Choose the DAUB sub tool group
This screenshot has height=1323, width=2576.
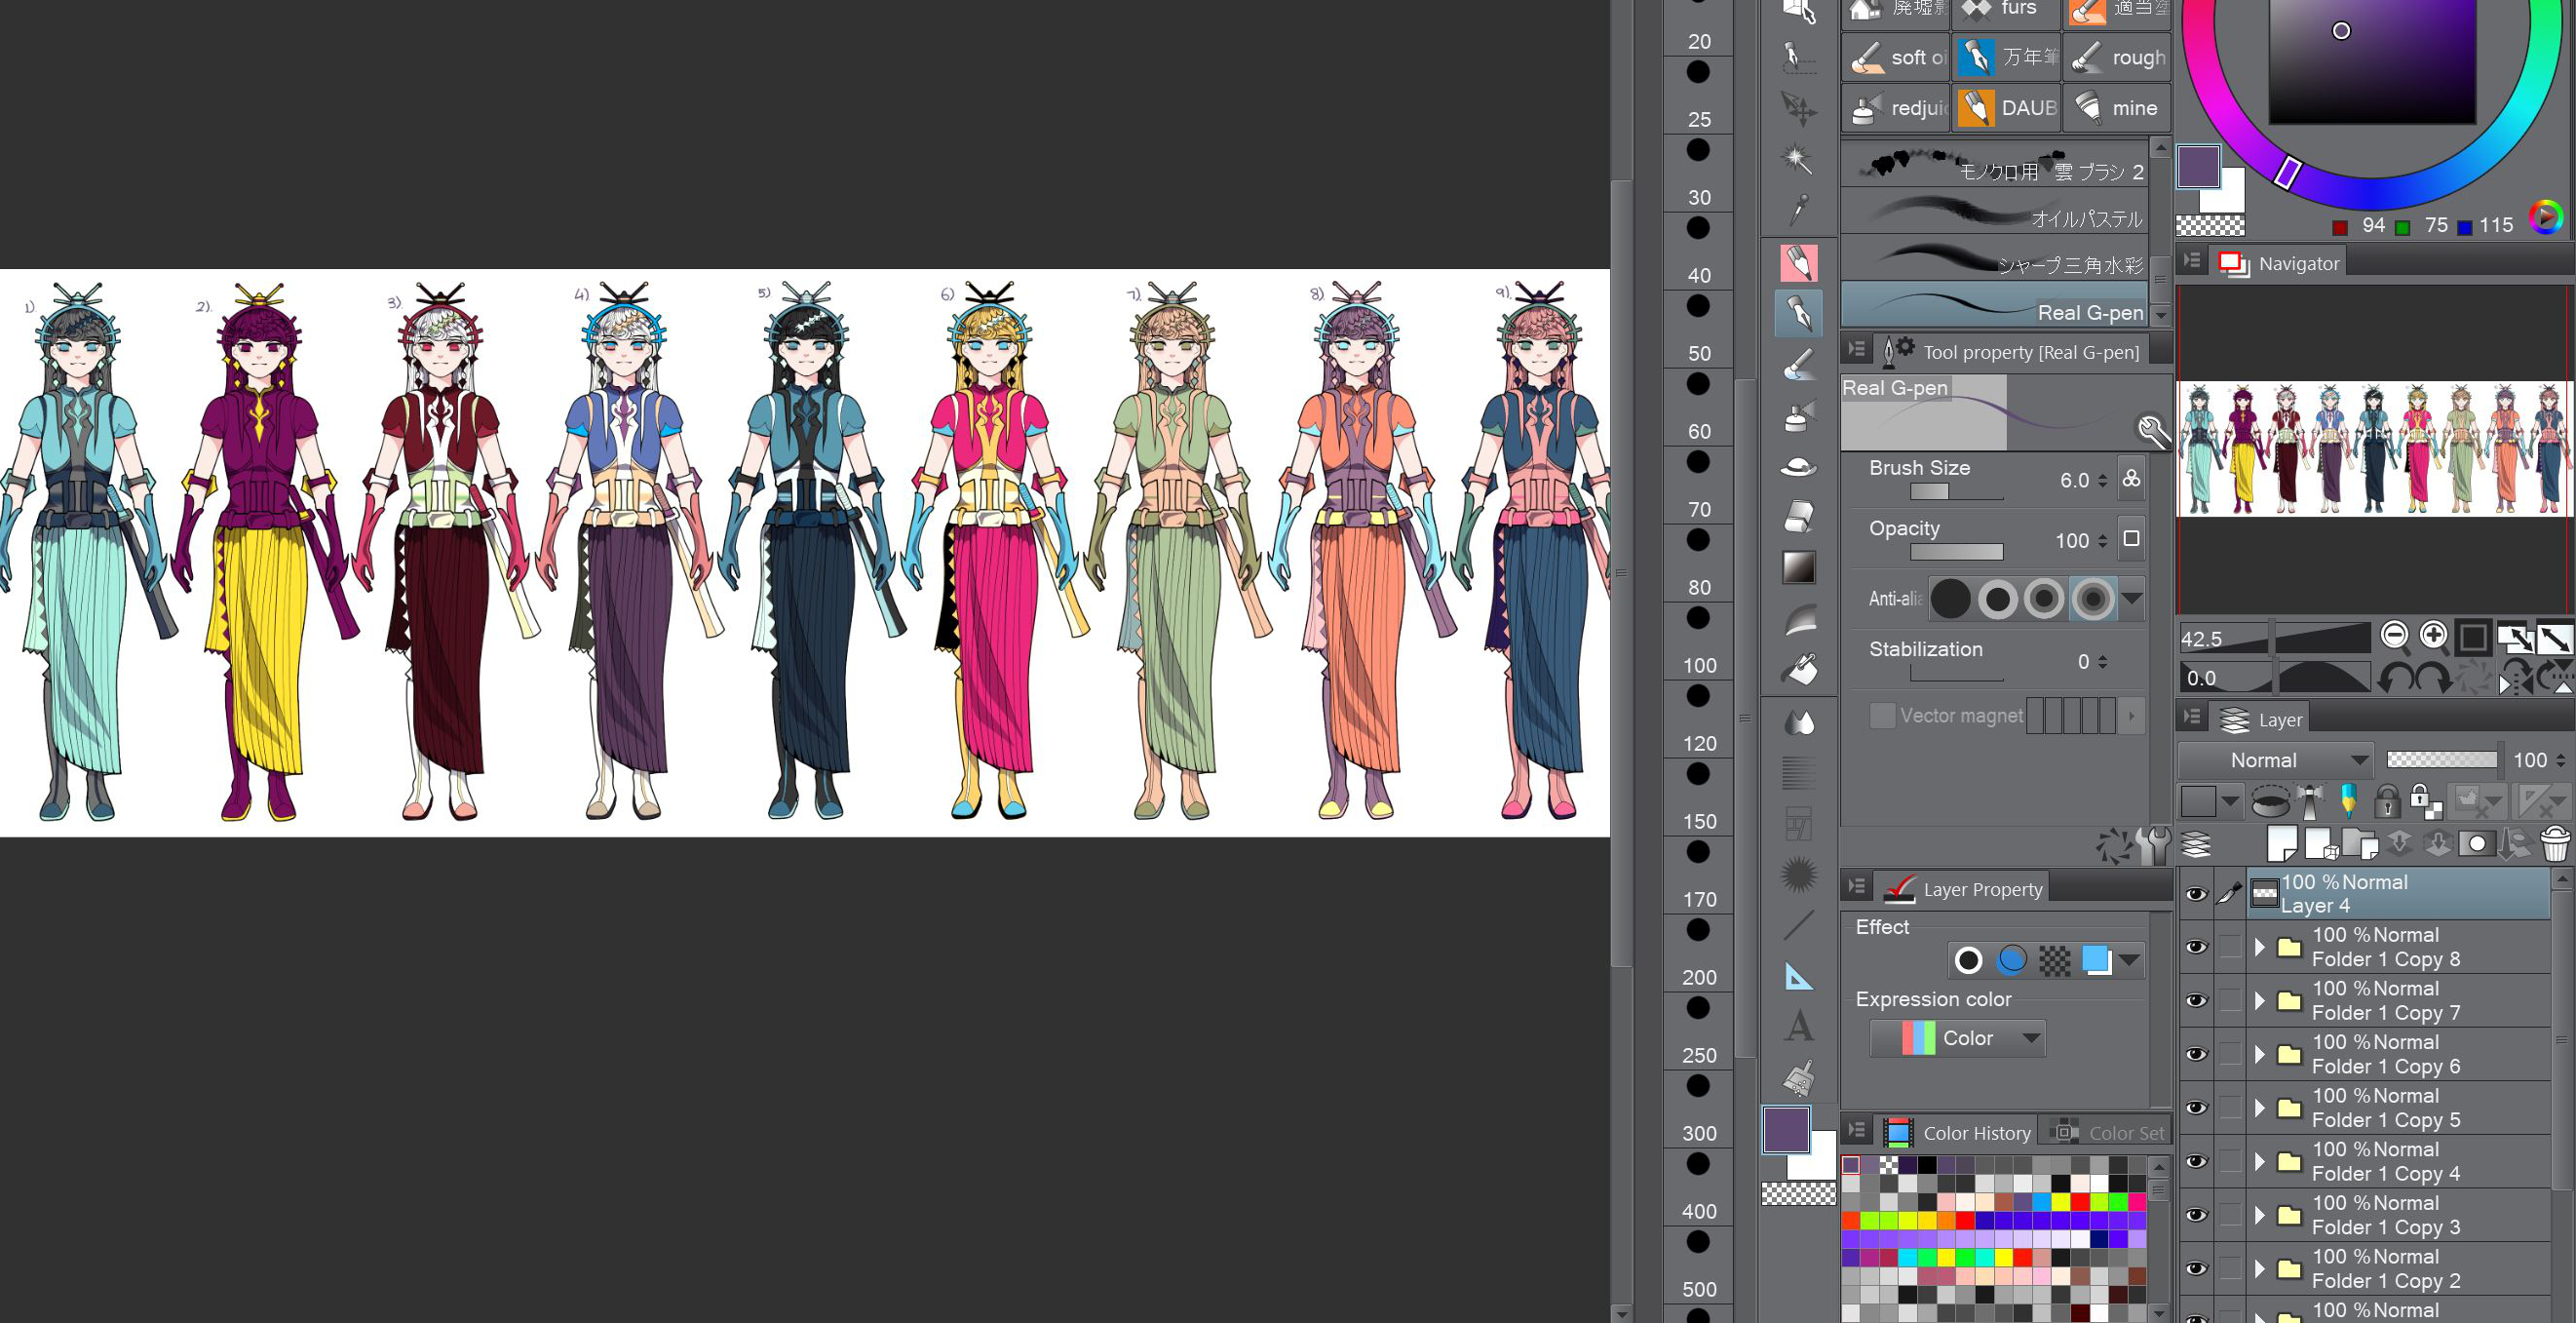tap(2006, 107)
